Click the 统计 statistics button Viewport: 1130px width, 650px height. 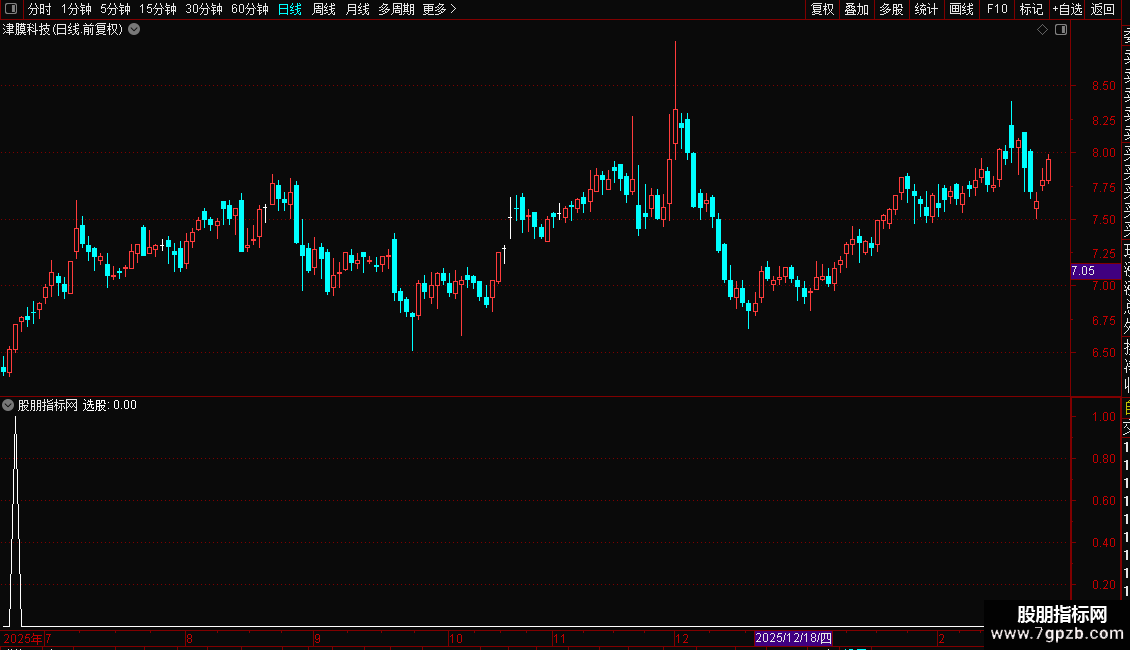click(x=926, y=9)
